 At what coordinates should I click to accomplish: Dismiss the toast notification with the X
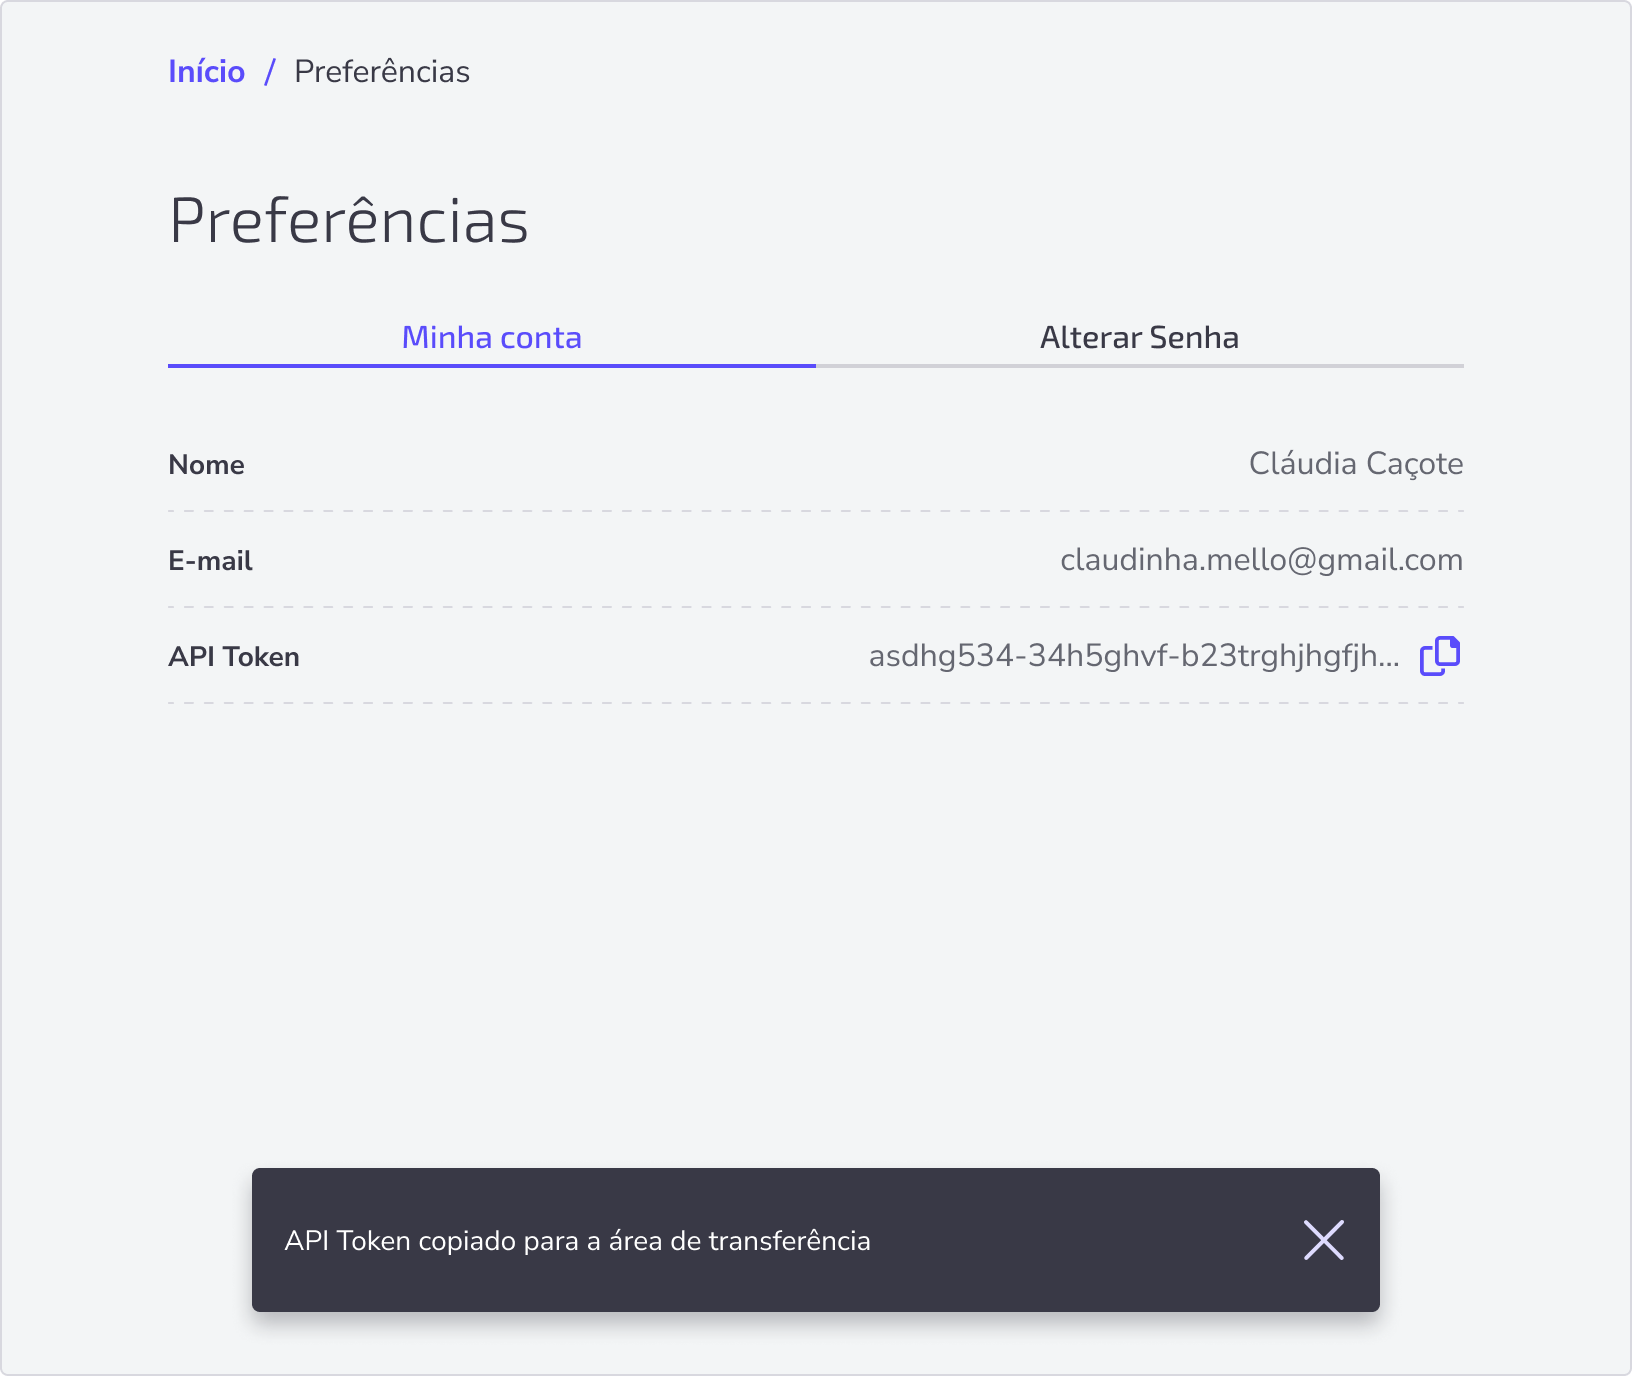point(1323,1240)
